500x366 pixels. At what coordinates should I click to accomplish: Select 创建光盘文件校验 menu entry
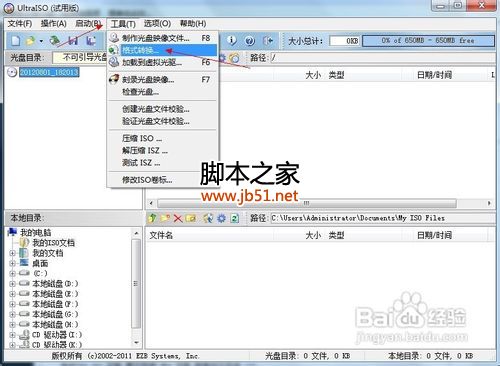pos(163,109)
